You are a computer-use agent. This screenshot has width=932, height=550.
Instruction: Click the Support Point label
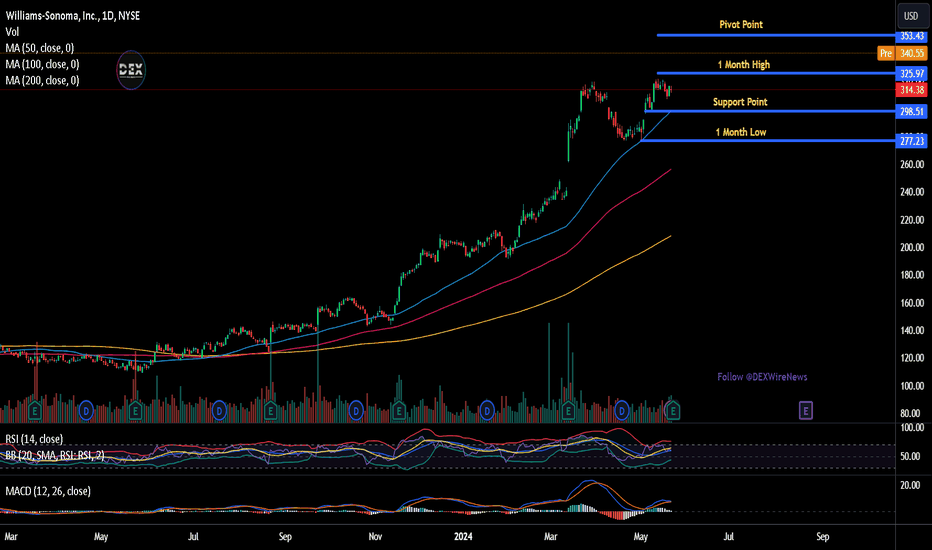(740, 102)
